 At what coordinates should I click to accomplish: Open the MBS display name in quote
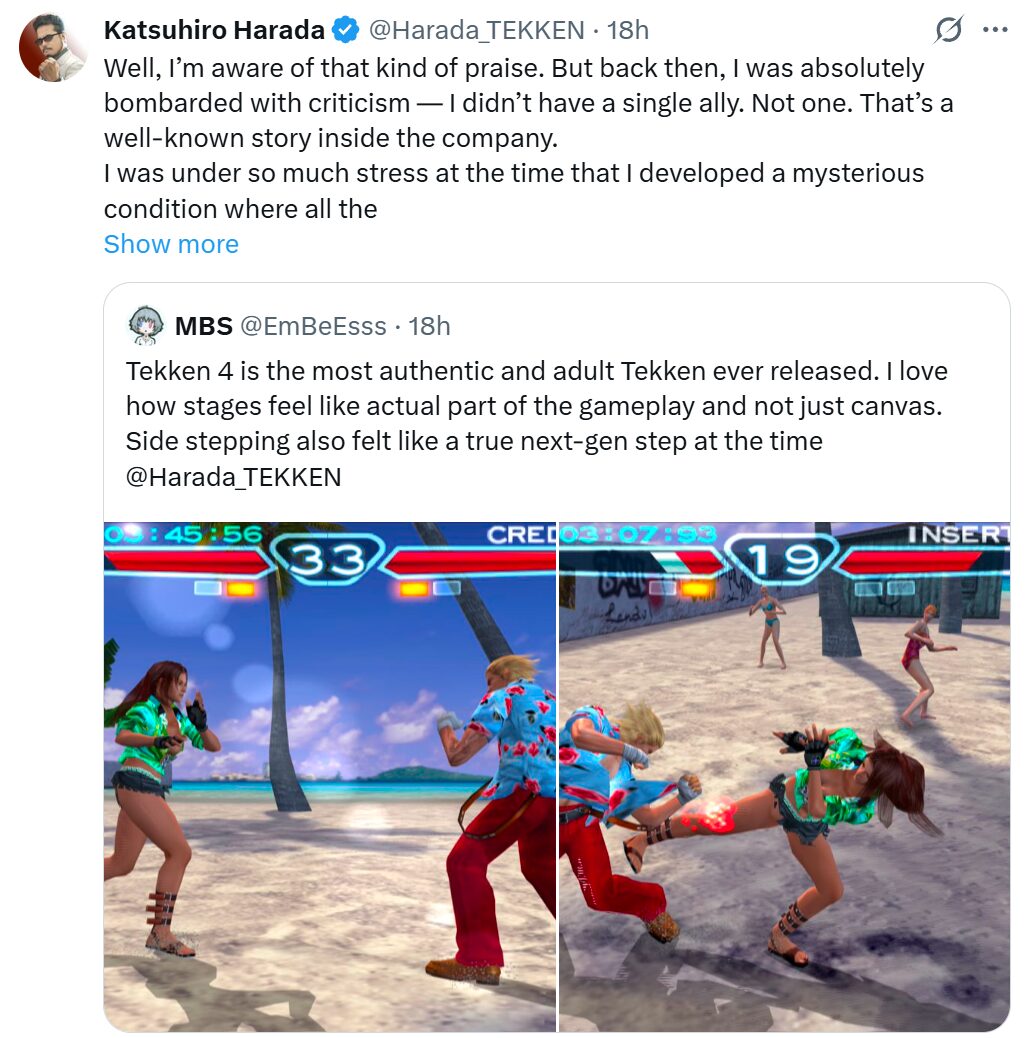204,326
